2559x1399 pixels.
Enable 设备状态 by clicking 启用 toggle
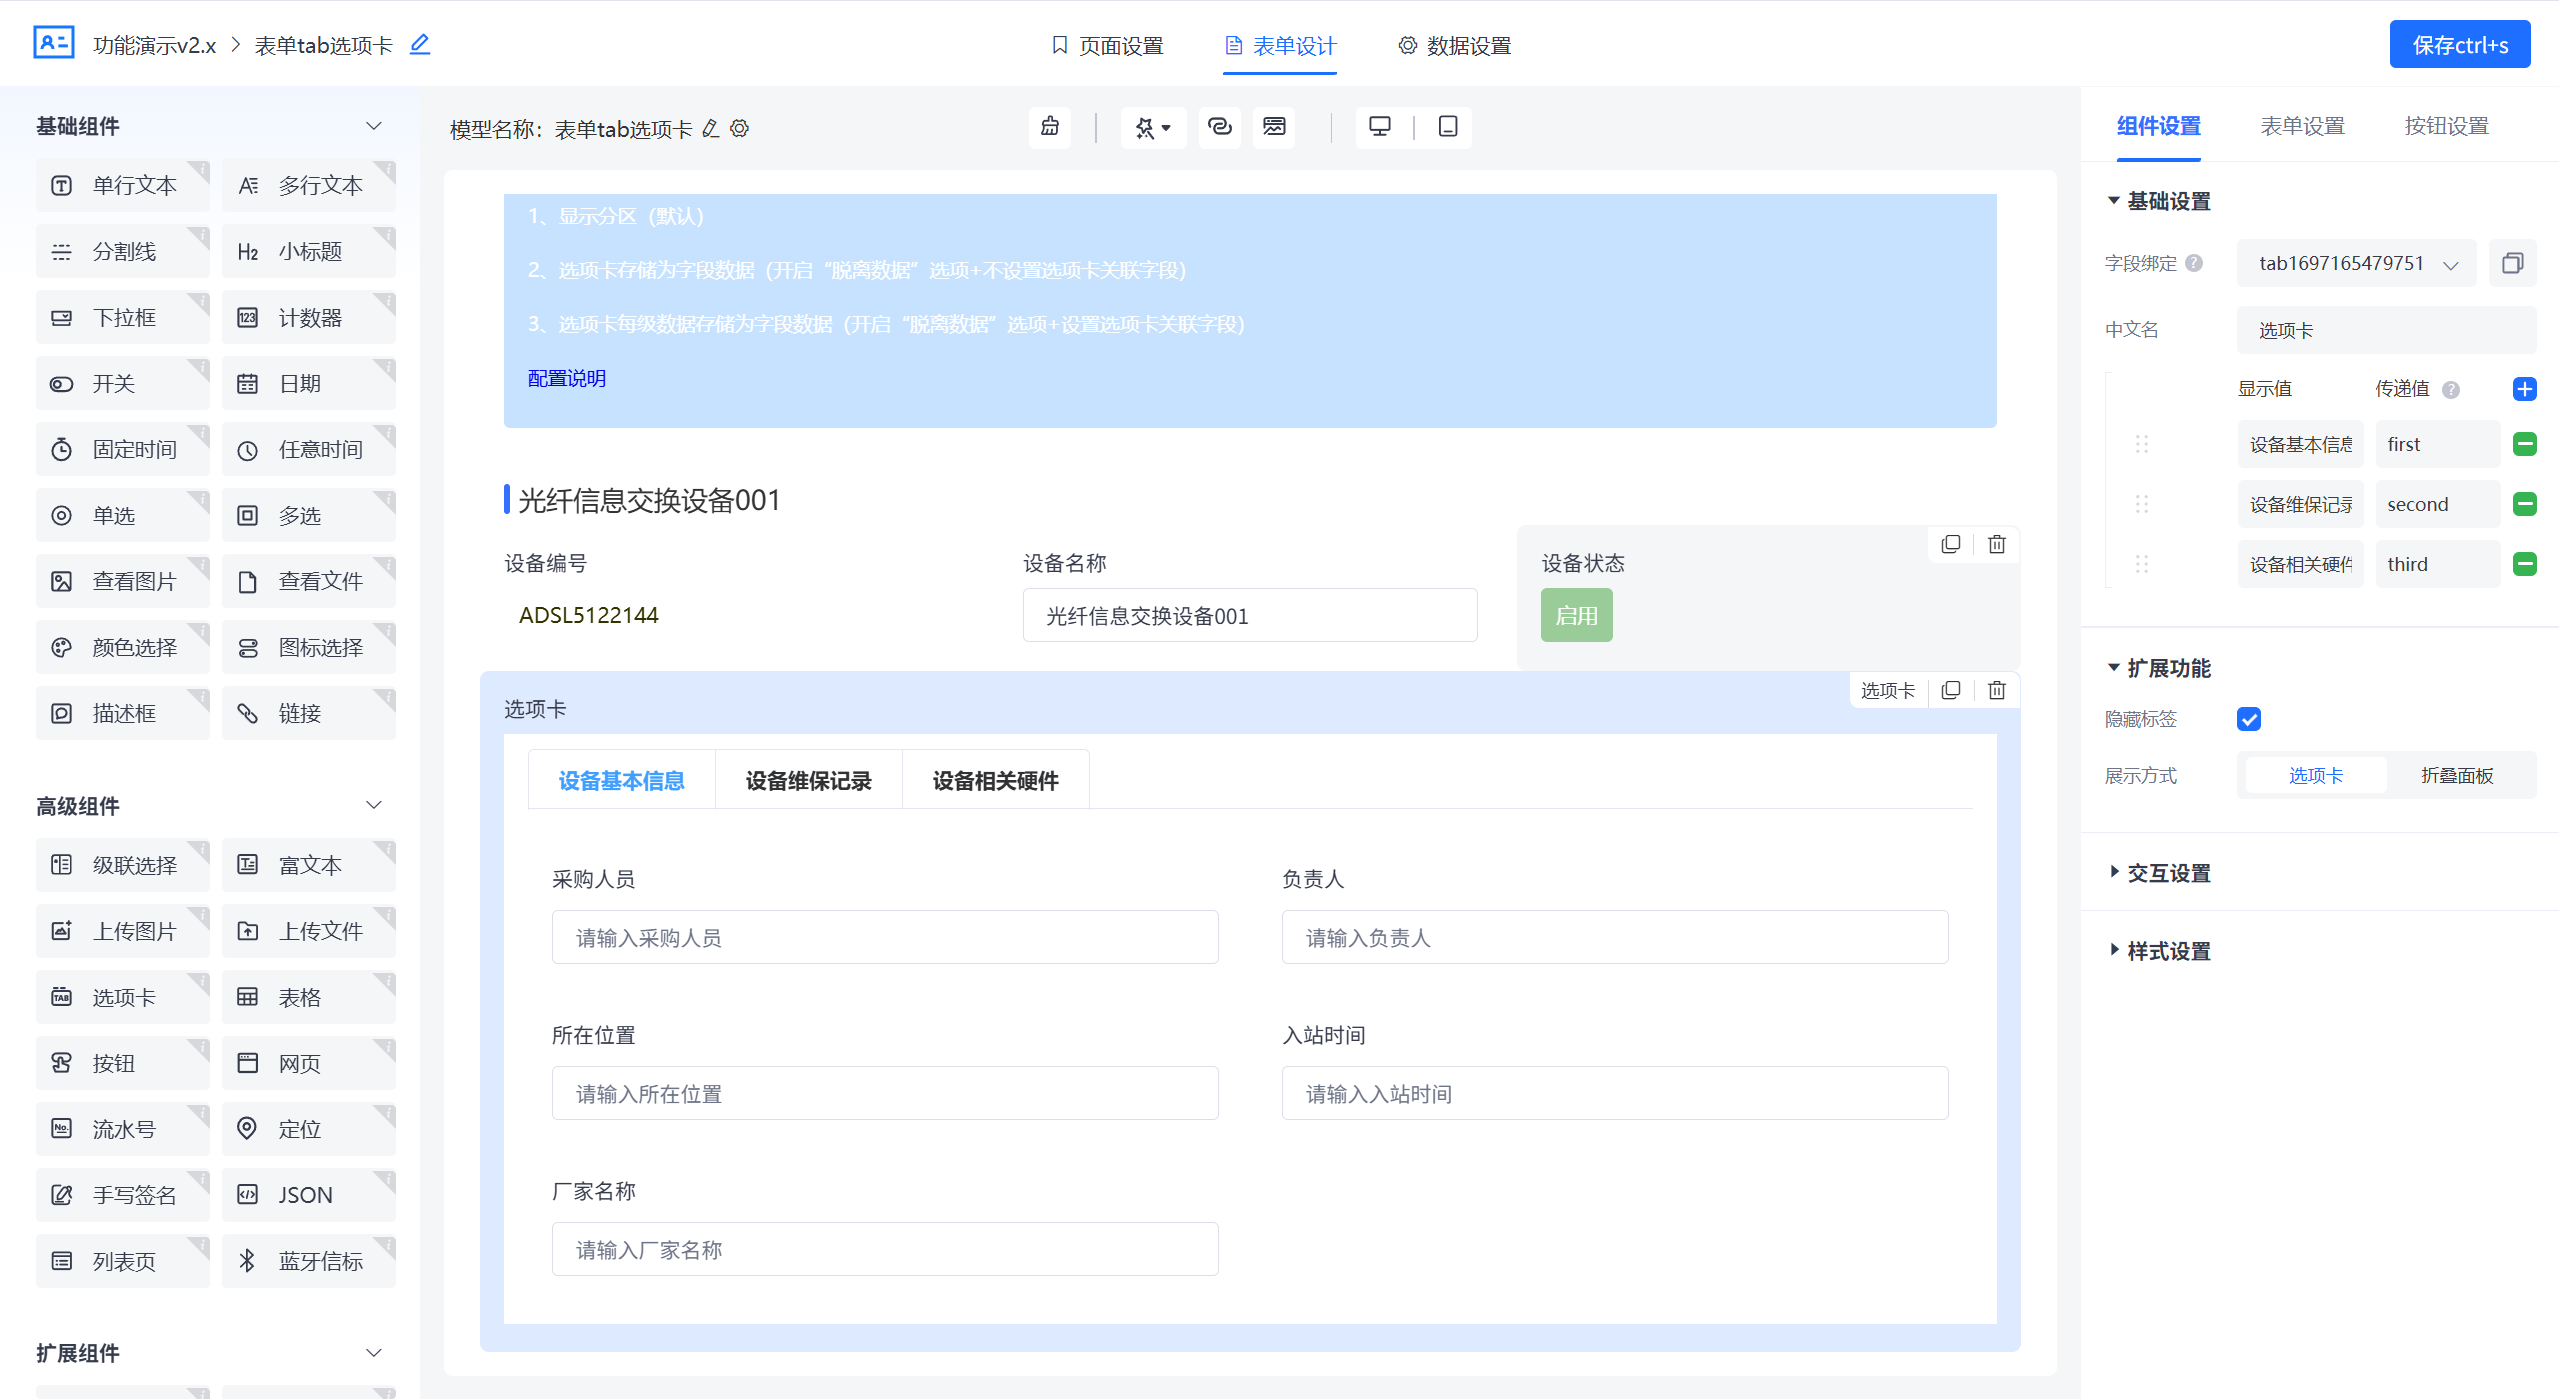coord(1576,615)
